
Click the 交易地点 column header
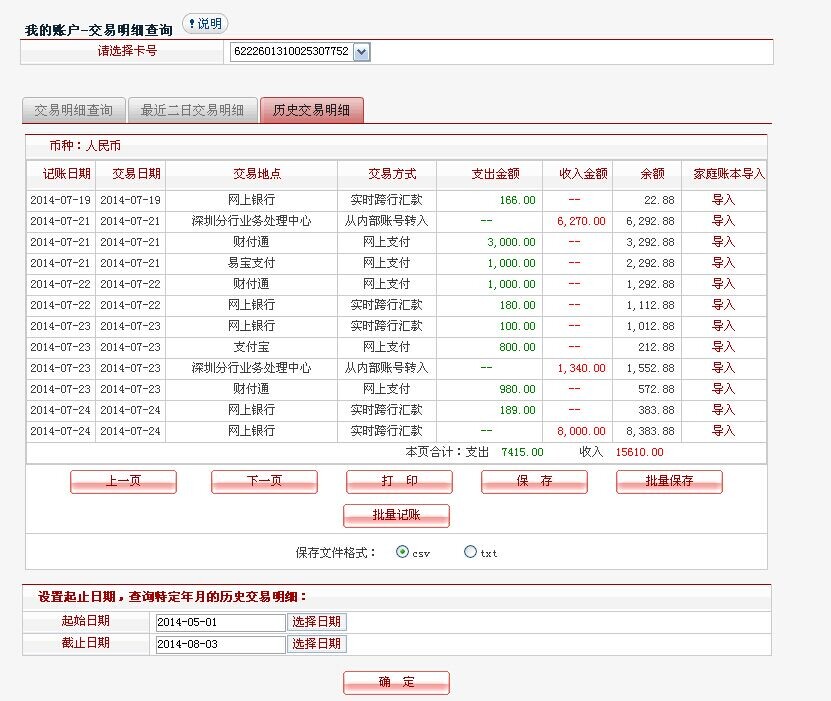(257, 174)
